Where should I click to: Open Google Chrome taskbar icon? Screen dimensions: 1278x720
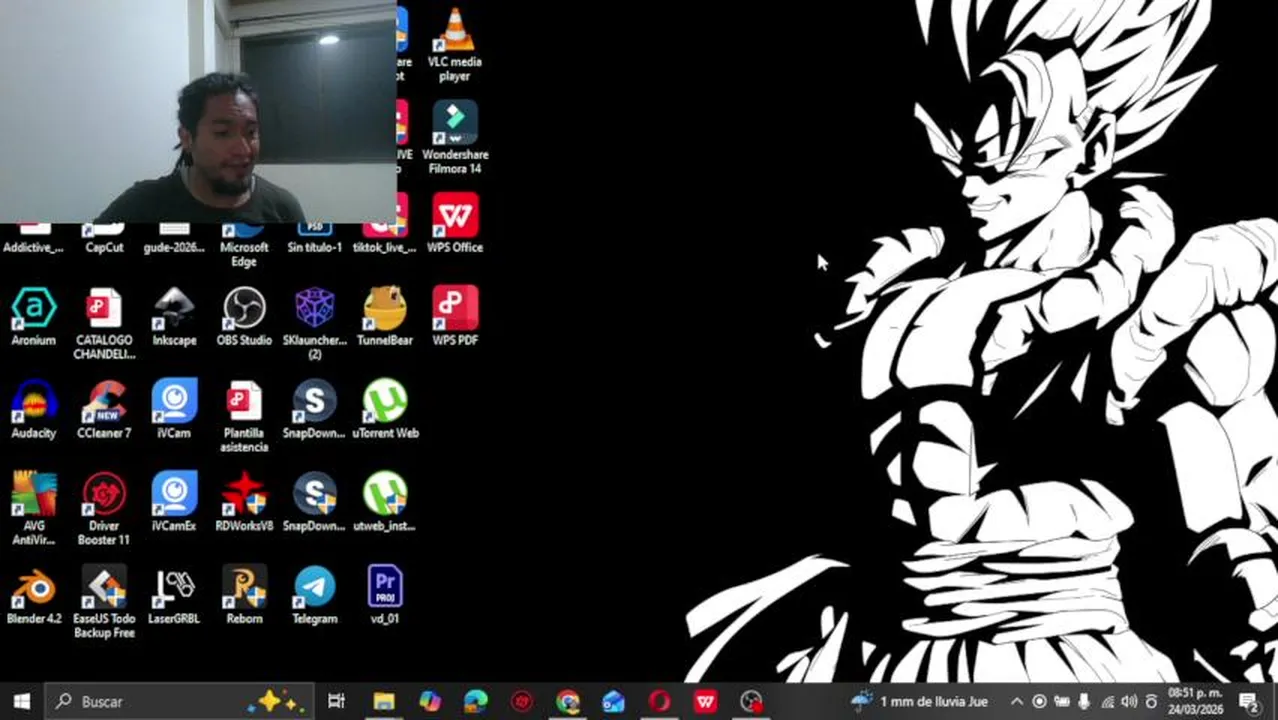(568, 701)
